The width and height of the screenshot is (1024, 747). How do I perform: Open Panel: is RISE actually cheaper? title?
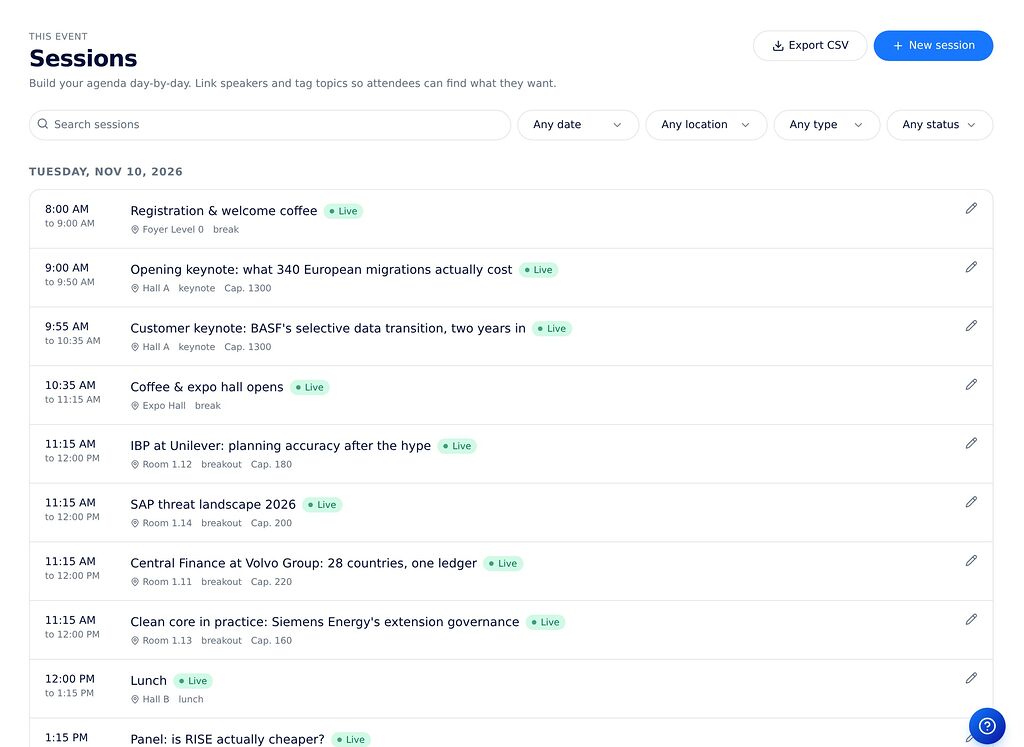[227, 739]
